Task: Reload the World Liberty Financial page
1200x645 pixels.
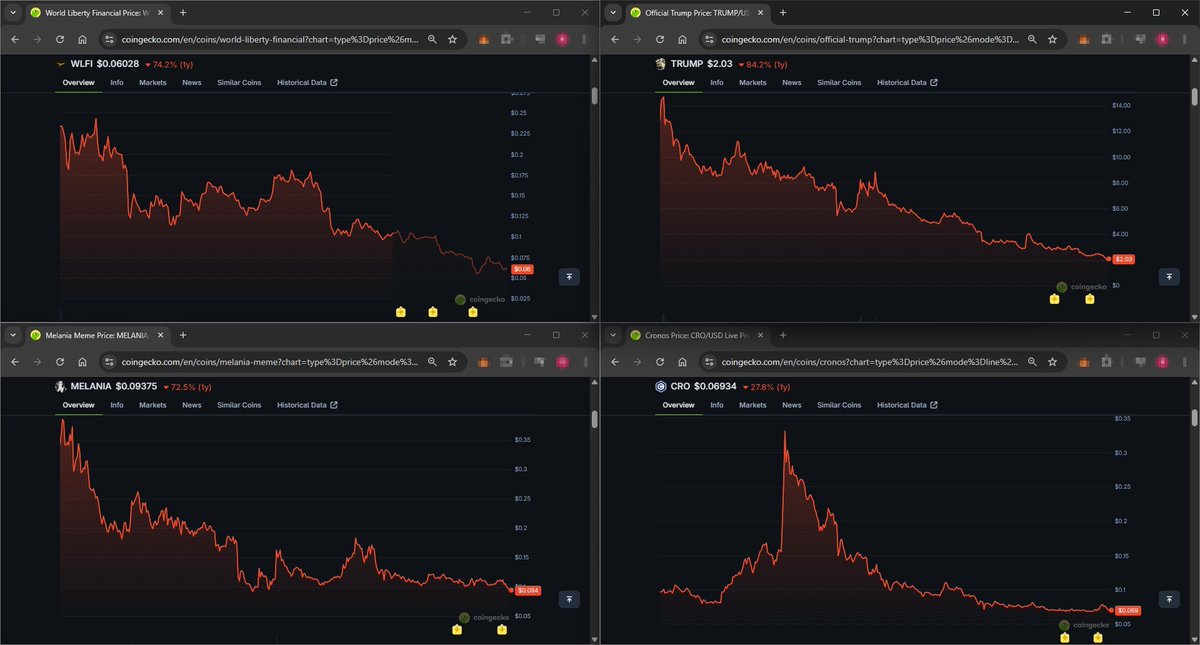Action: [60, 39]
